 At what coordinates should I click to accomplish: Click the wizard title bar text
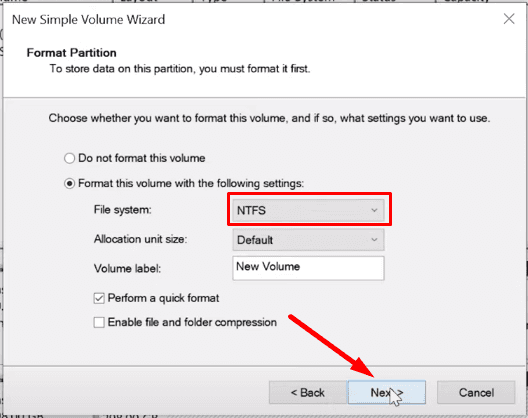89,20
